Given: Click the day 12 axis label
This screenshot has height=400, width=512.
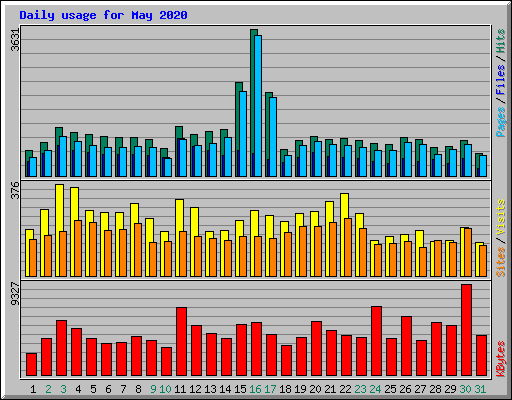Looking at the screenshot, I should [195, 389].
